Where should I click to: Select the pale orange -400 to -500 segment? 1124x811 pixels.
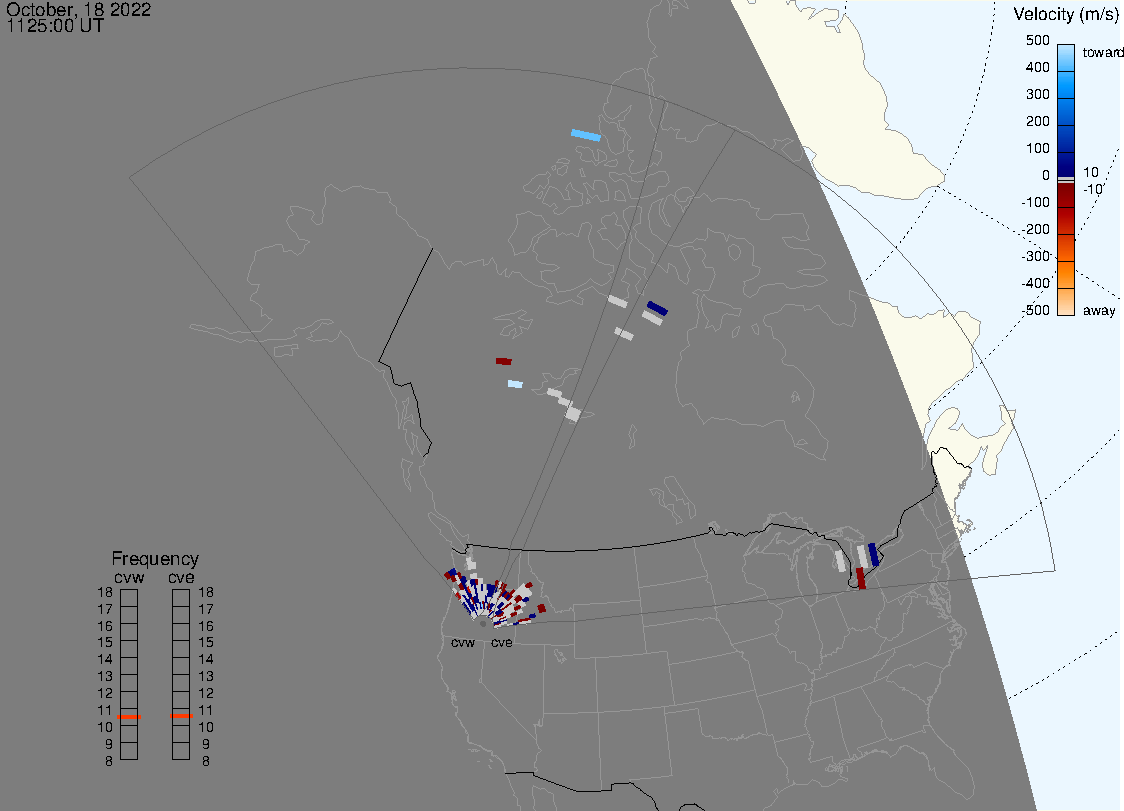[1066, 302]
